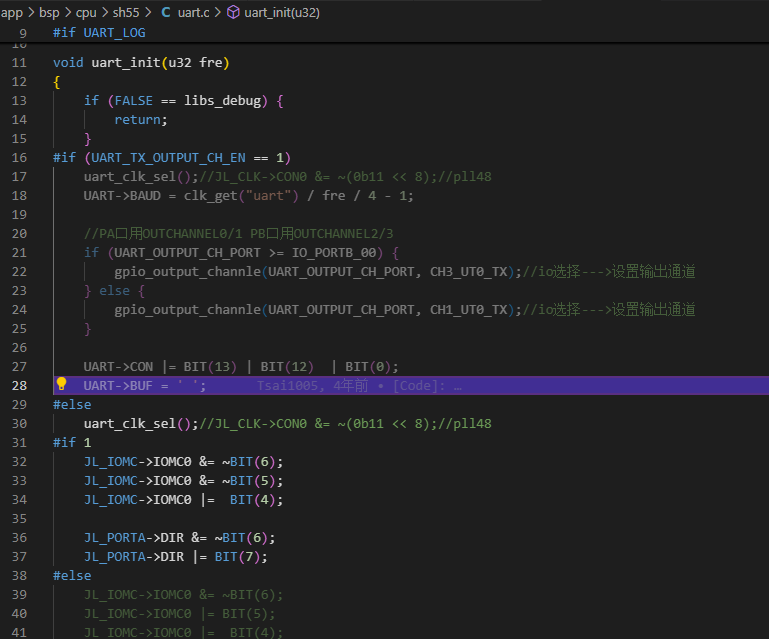Click 'CH1_UT0_TX' on line 24
769x639 pixels.
(x=468, y=309)
